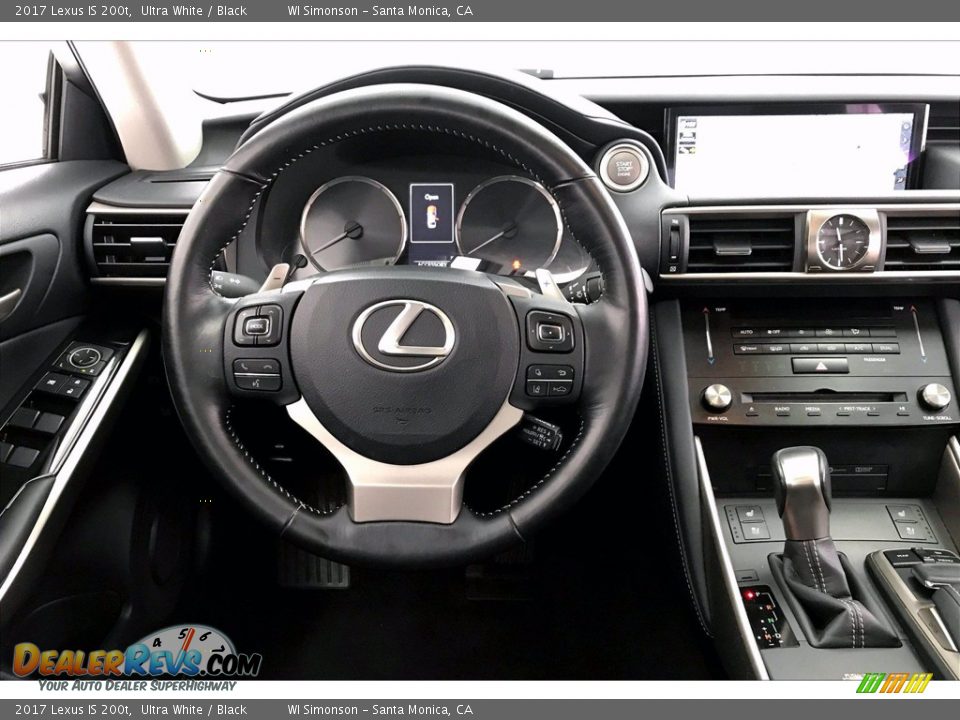Click the right speedometer gauge
Viewport: 960px width, 720px height.
click(509, 225)
